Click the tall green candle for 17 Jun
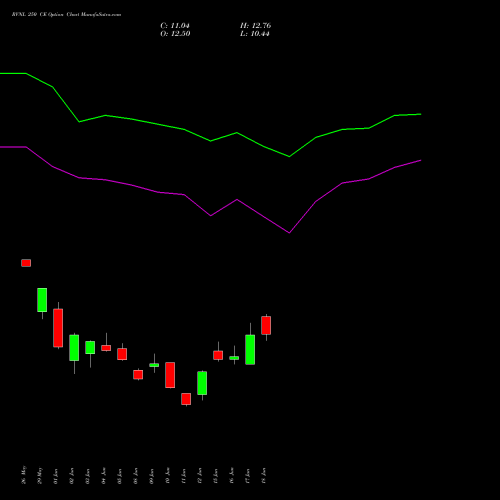The width and height of the screenshot is (500, 500). click(250, 350)
